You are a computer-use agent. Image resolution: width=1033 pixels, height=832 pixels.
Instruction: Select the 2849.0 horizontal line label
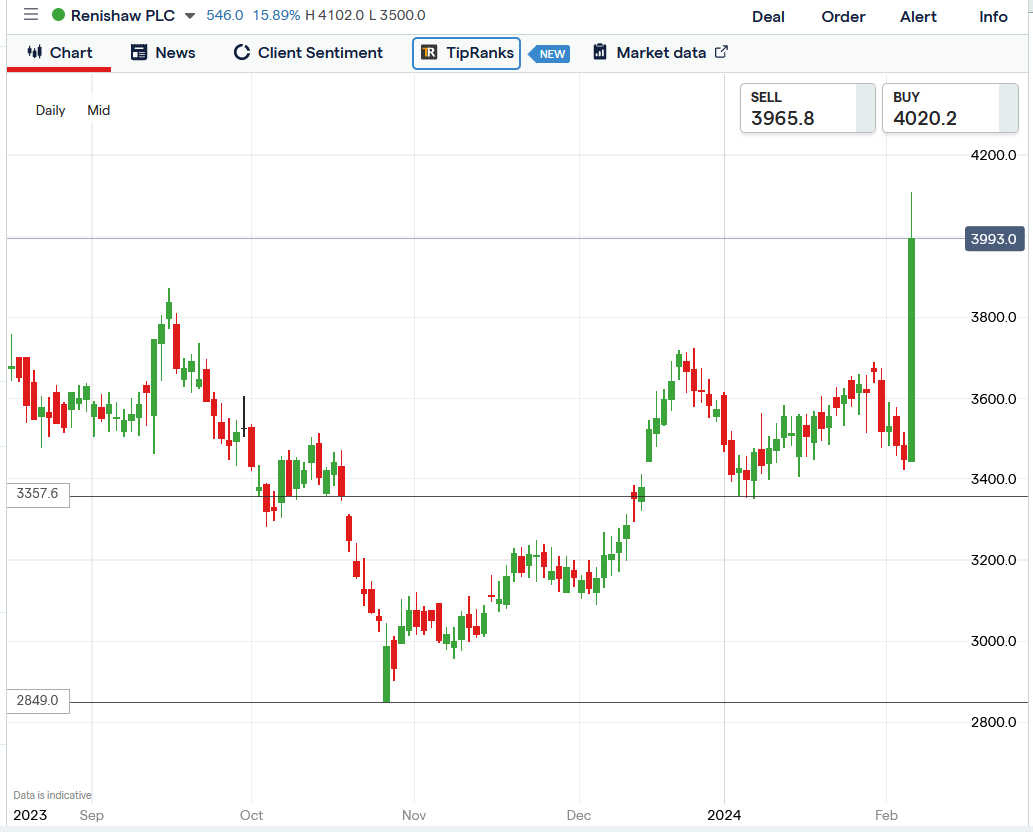38,700
